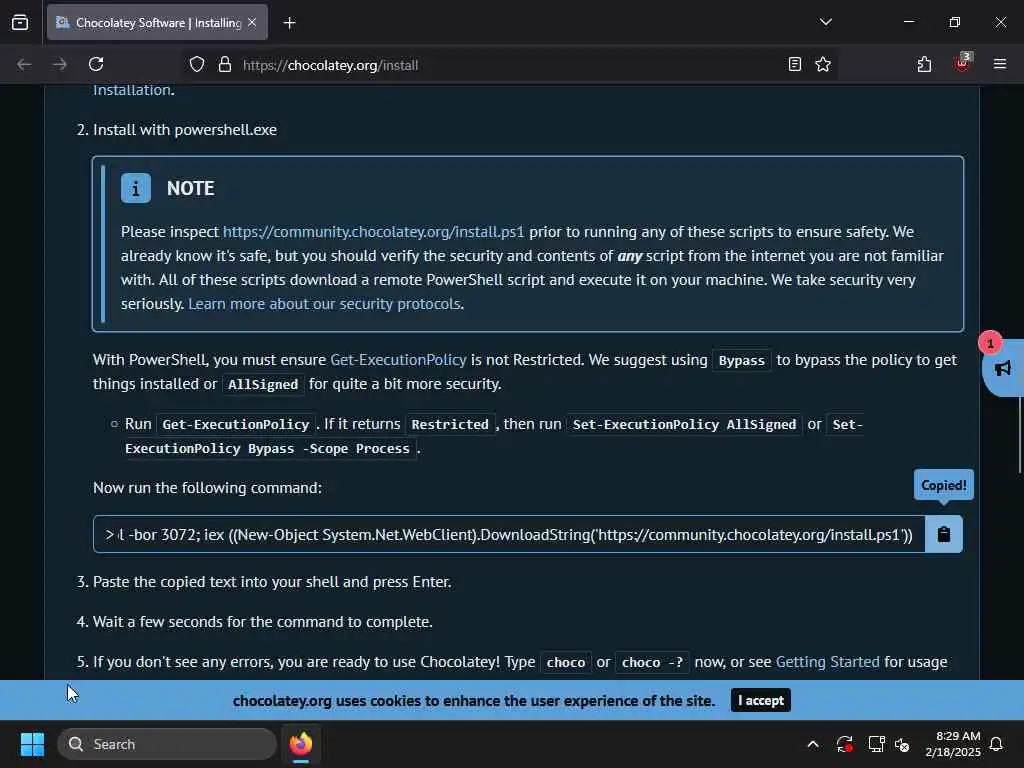The height and width of the screenshot is (768, 1024).
Task: Open the Installation link at top
Action: [131, 90]
